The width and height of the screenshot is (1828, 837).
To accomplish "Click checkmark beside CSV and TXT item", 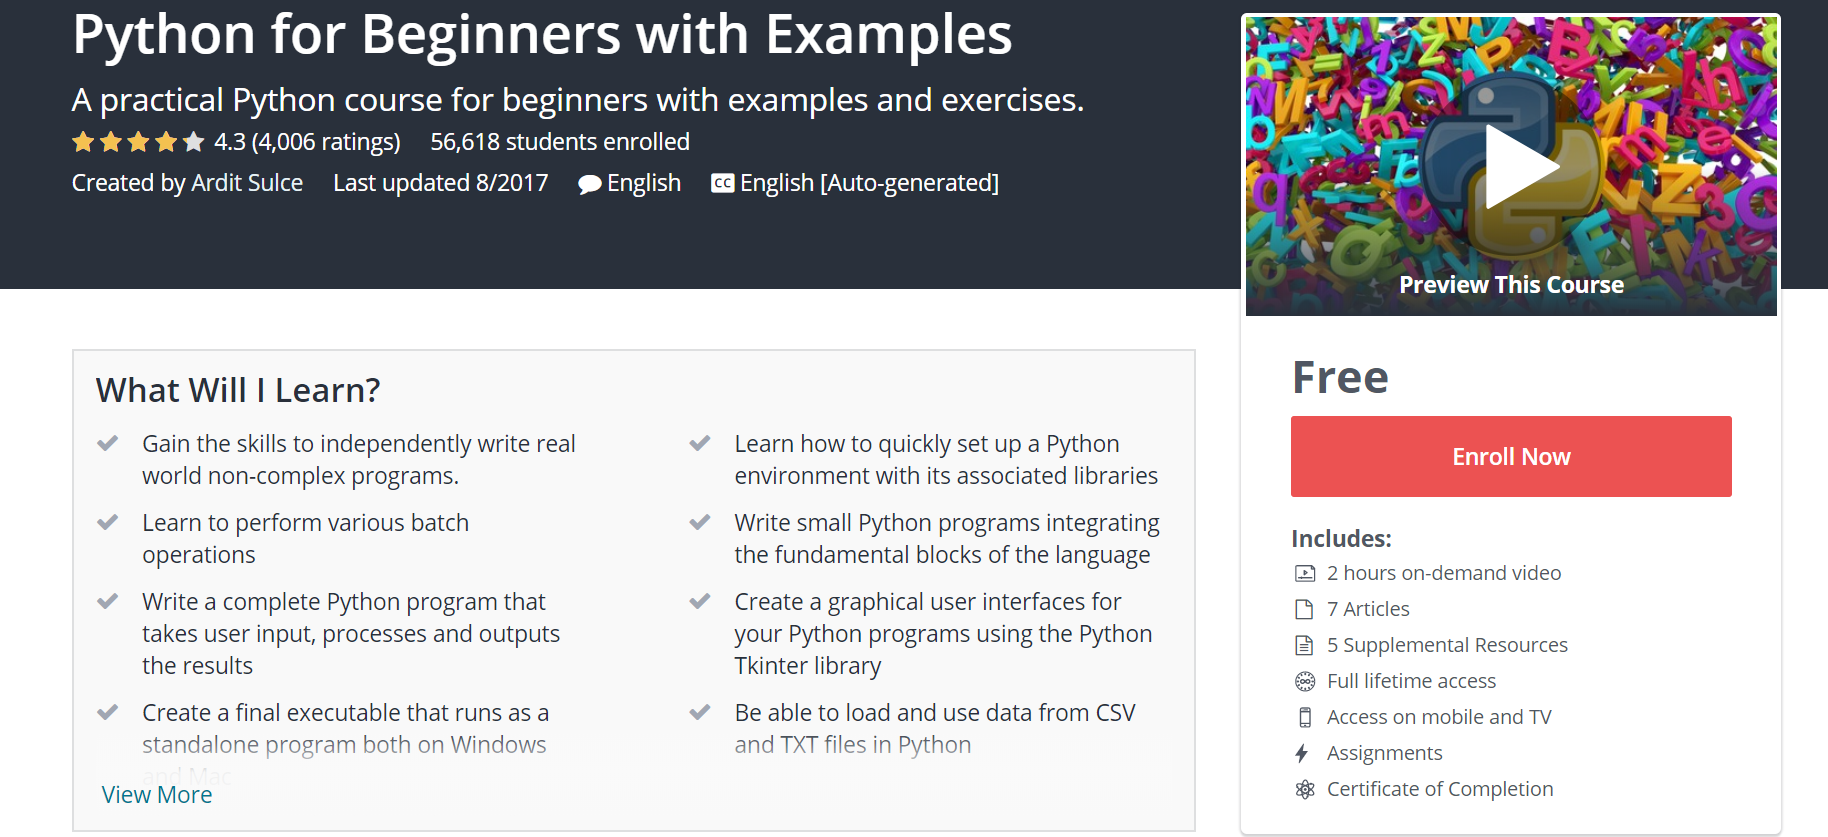I will pos(700,712).
